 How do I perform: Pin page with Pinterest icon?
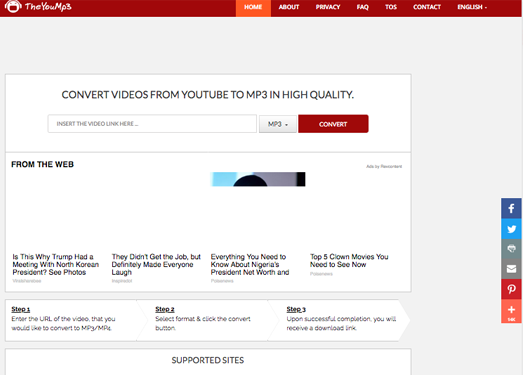click(x=511, y=289)
